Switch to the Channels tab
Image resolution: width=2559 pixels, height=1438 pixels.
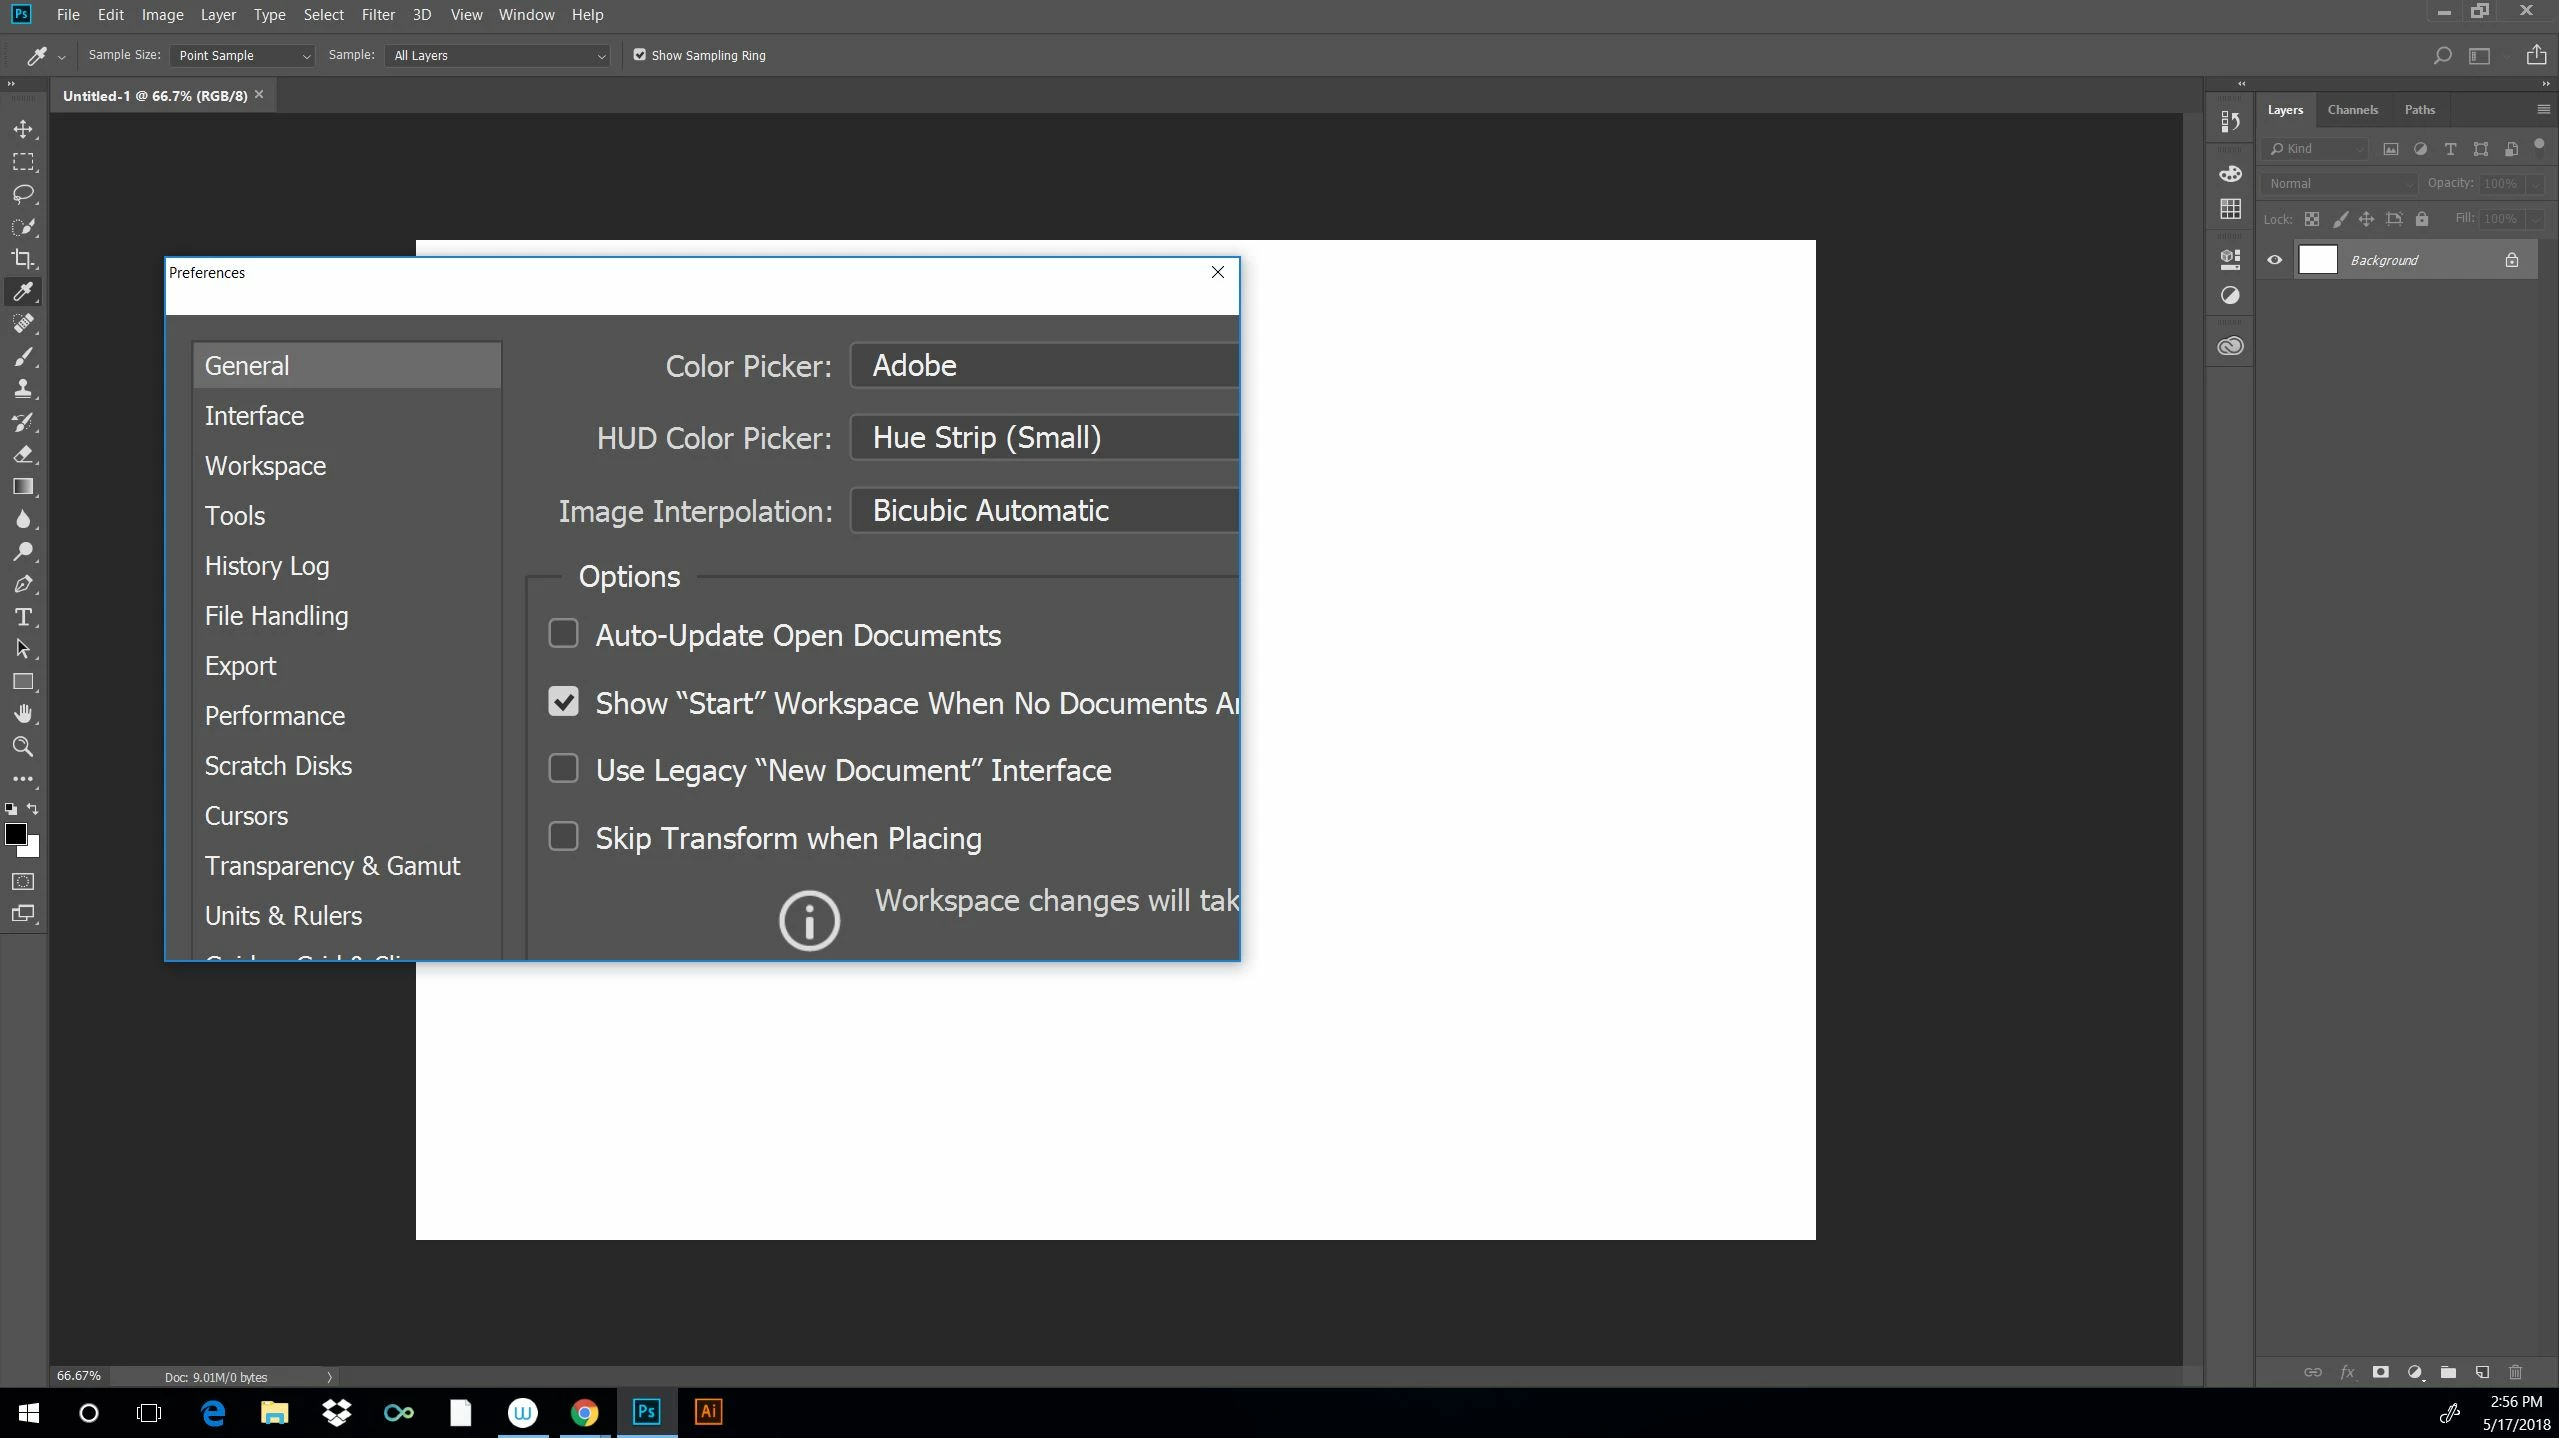pos(2352,110)
